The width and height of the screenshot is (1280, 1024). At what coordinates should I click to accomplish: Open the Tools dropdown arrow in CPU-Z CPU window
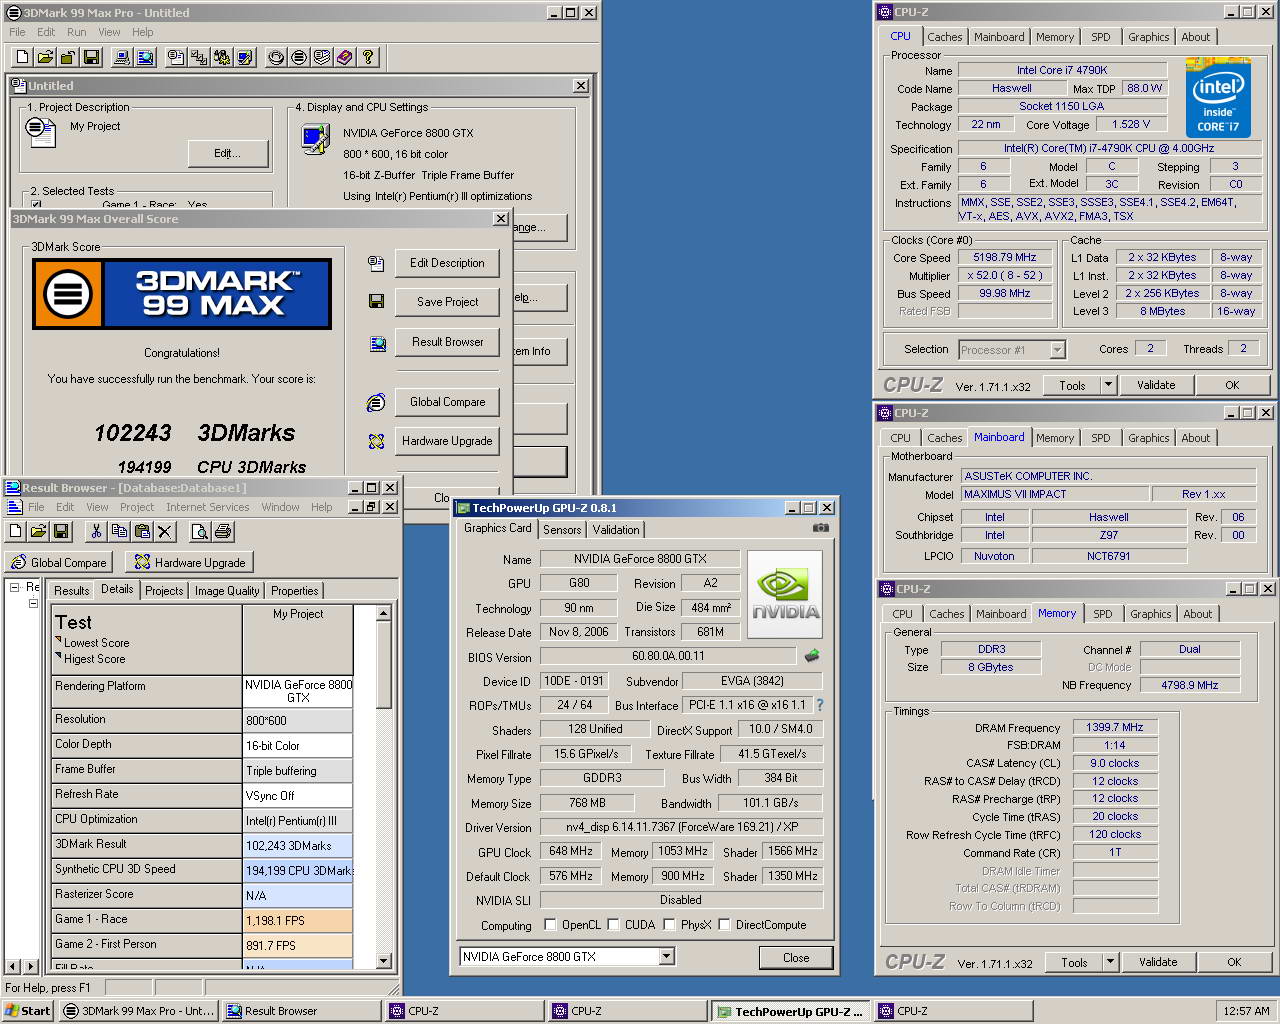point(1107,385)
